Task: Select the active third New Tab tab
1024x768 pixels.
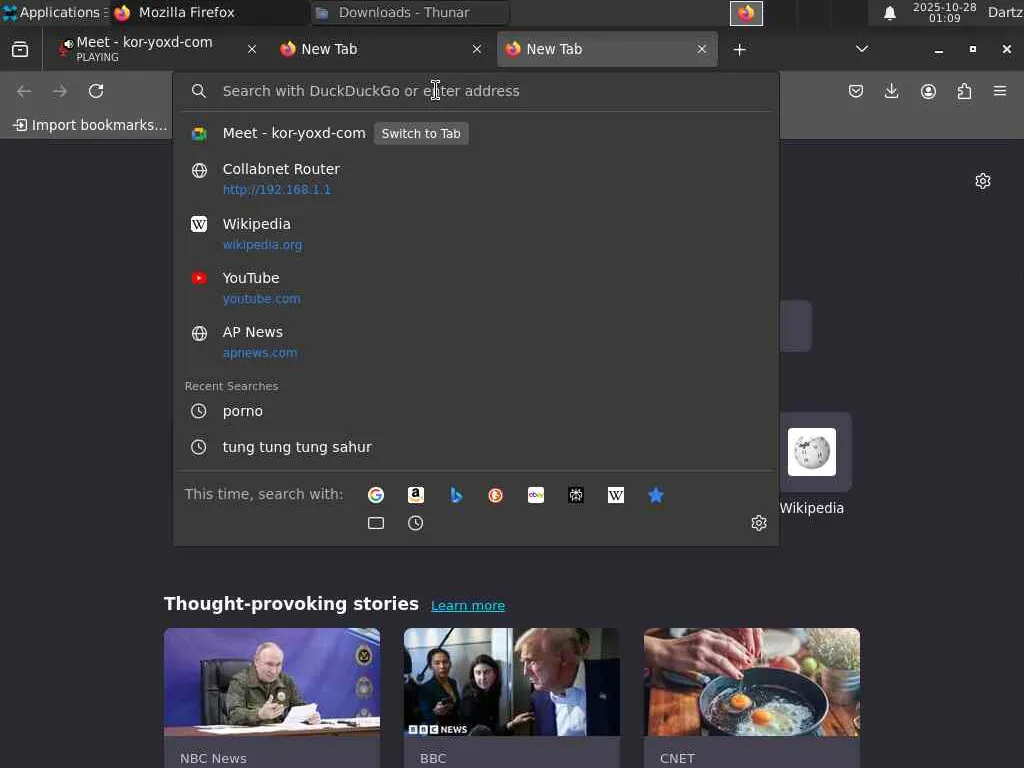Action: [x=607, y=49]
